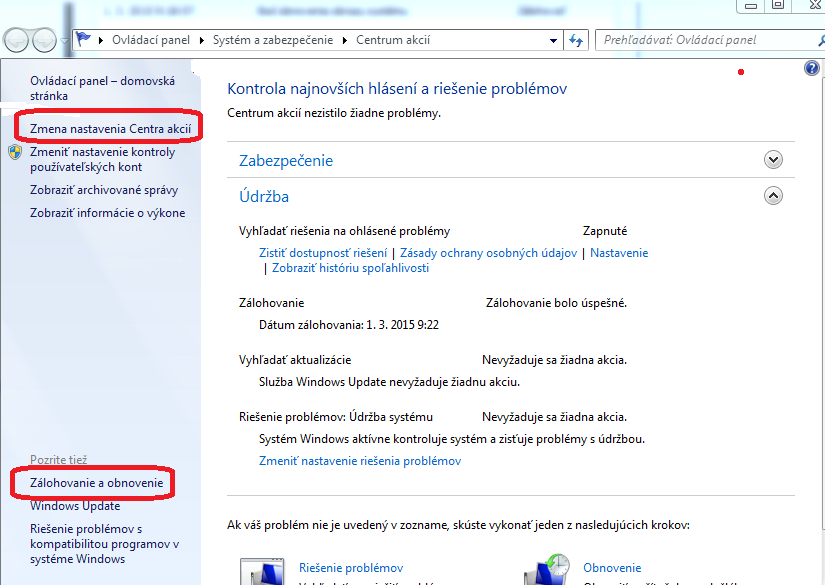The image size is (825, 585).
Task: Click the Action Center flag icon in address bar
Action: [83, 39]
